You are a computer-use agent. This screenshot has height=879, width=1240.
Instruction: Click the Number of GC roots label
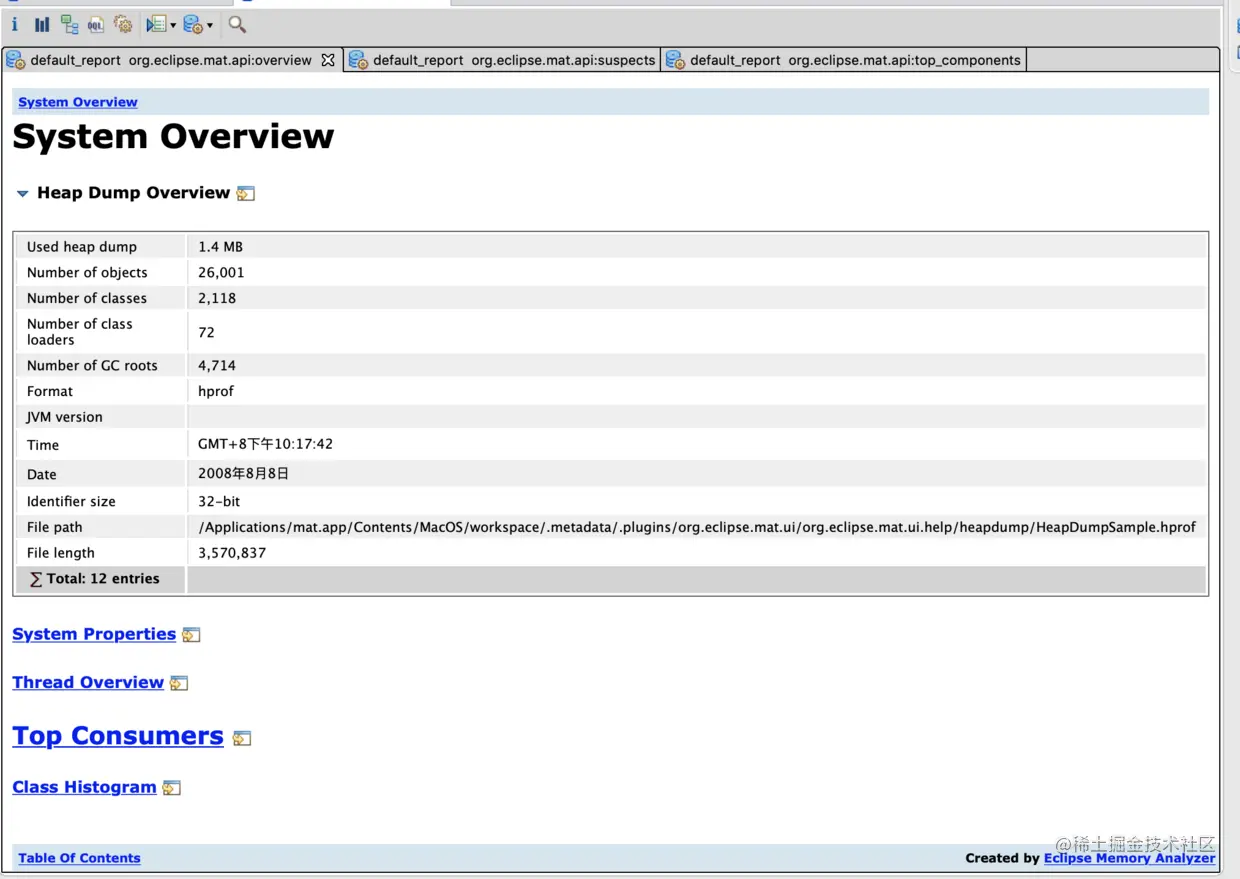[x=92, y=366]
